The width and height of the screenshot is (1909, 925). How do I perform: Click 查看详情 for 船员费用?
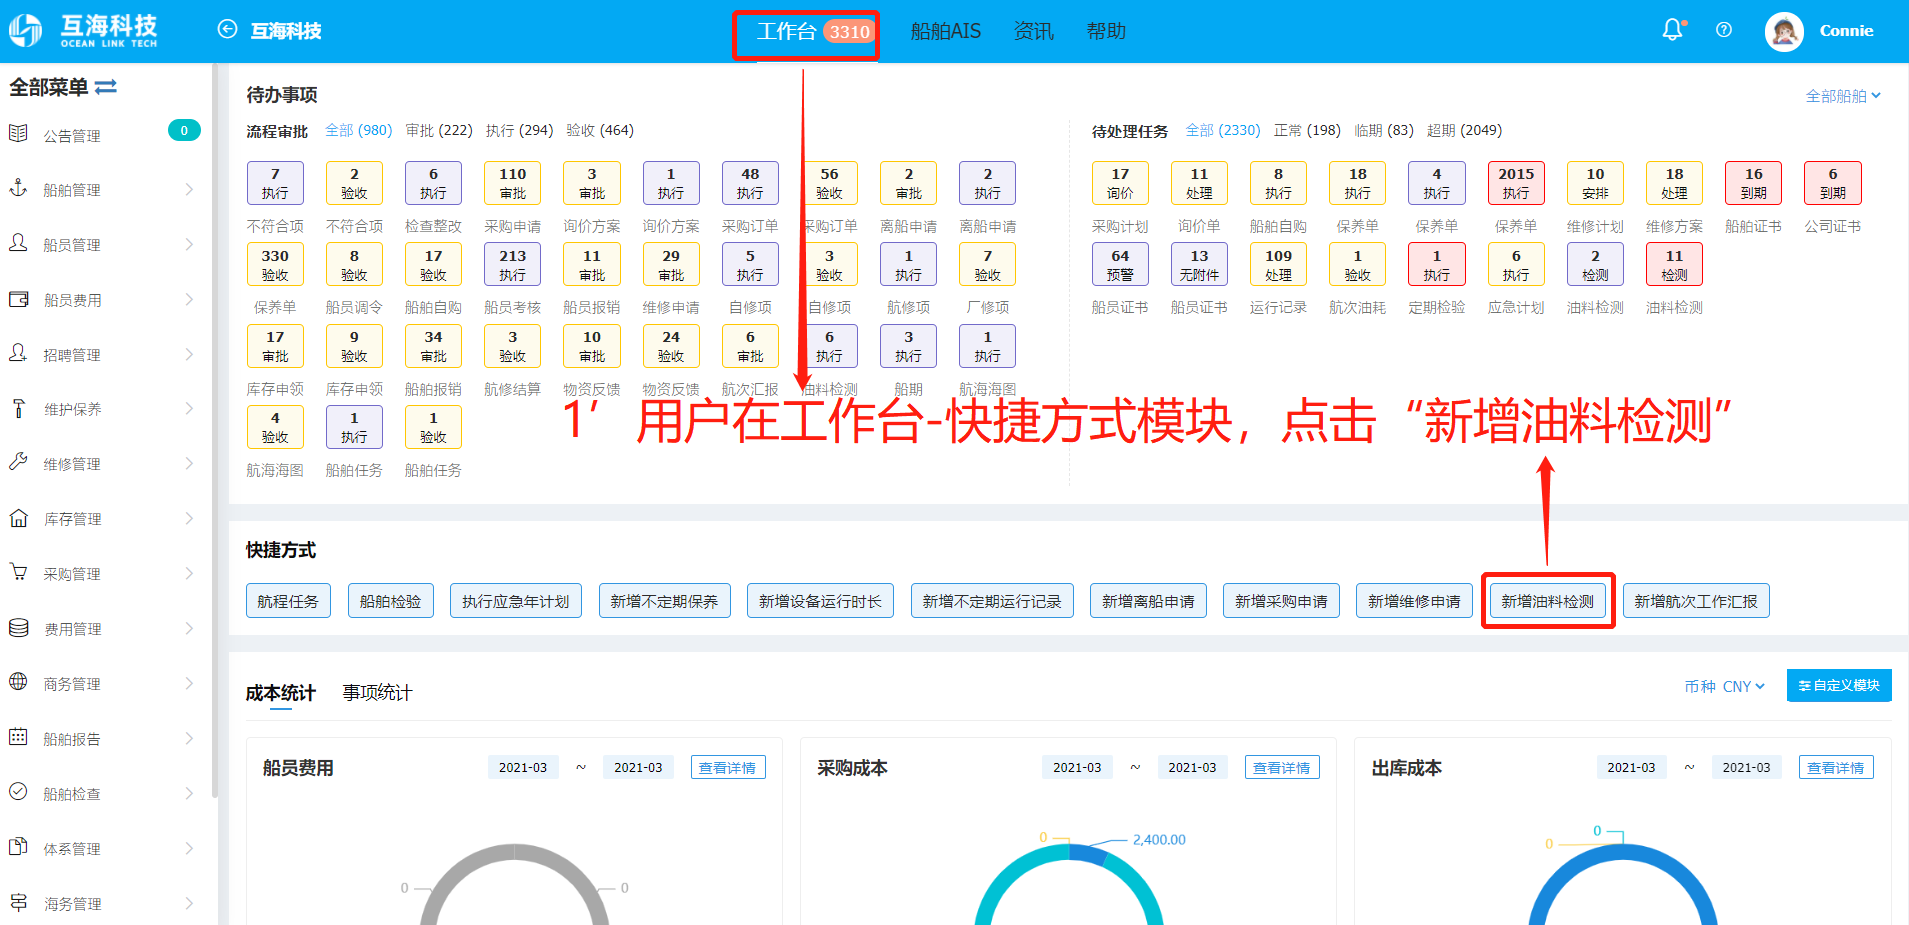tap(728, 768)
